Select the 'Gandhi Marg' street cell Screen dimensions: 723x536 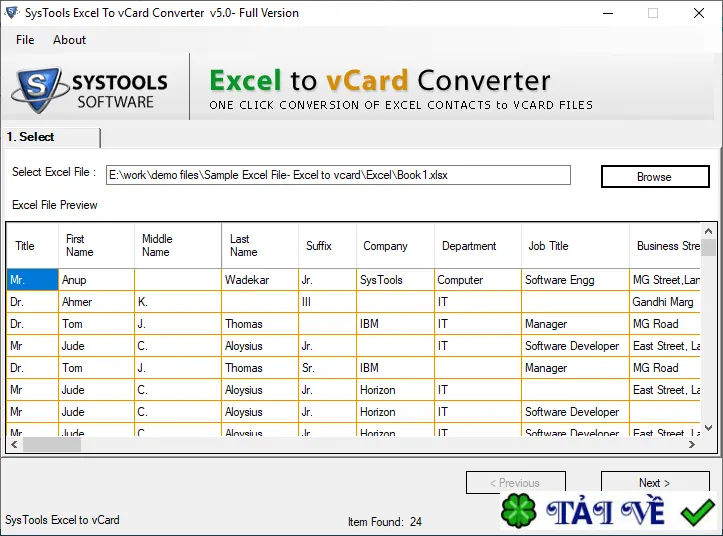(x=665, y=302)
